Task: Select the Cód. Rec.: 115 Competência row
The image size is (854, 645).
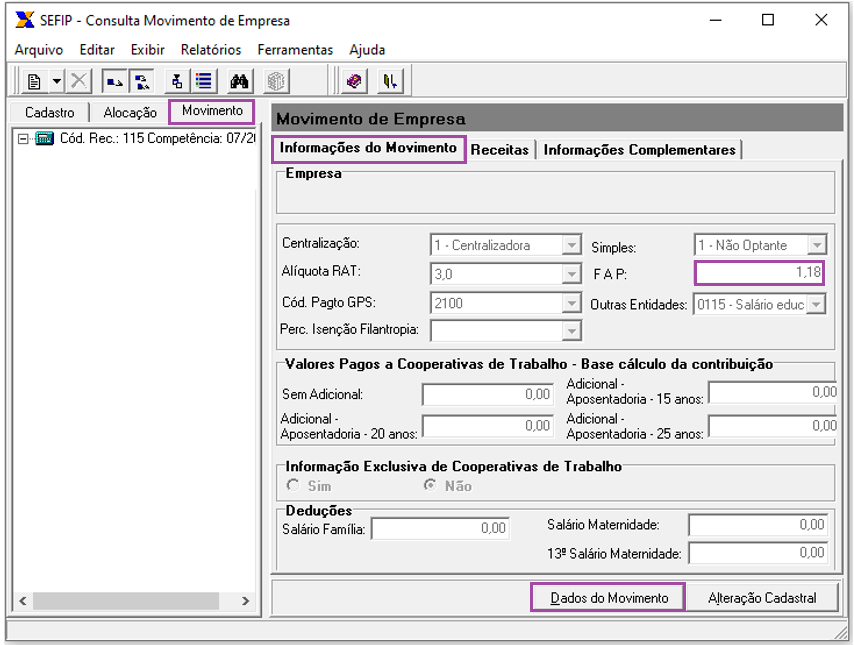Action: [157, 138]
